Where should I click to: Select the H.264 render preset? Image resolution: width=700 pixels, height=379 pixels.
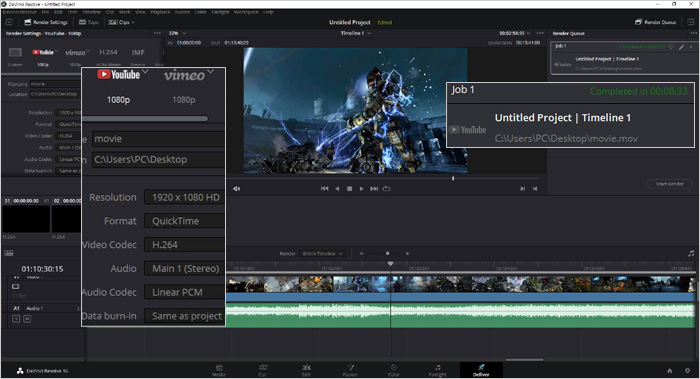(108, 52)
